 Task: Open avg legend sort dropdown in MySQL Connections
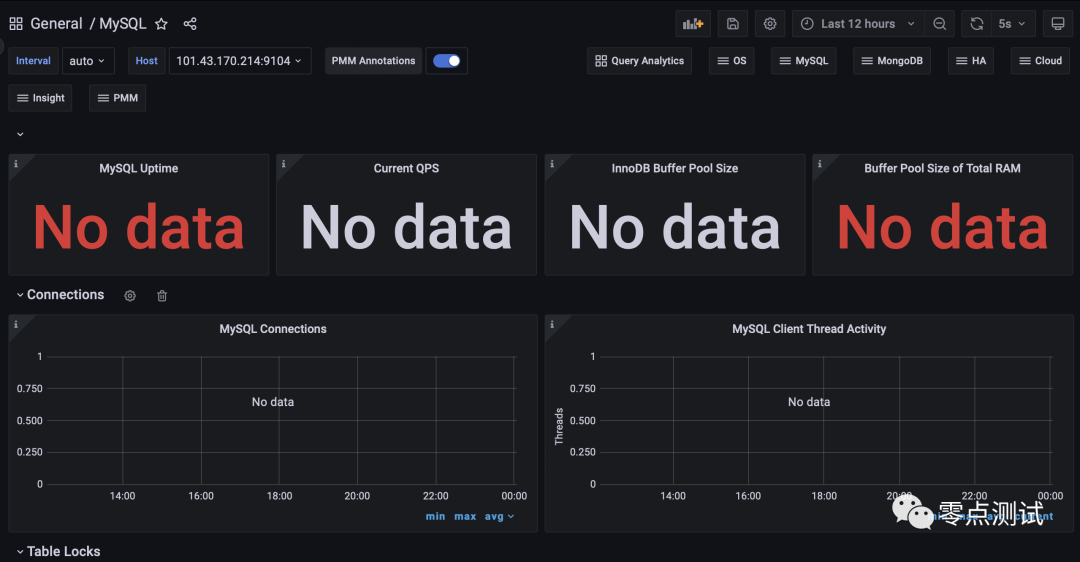coord(499,517)
